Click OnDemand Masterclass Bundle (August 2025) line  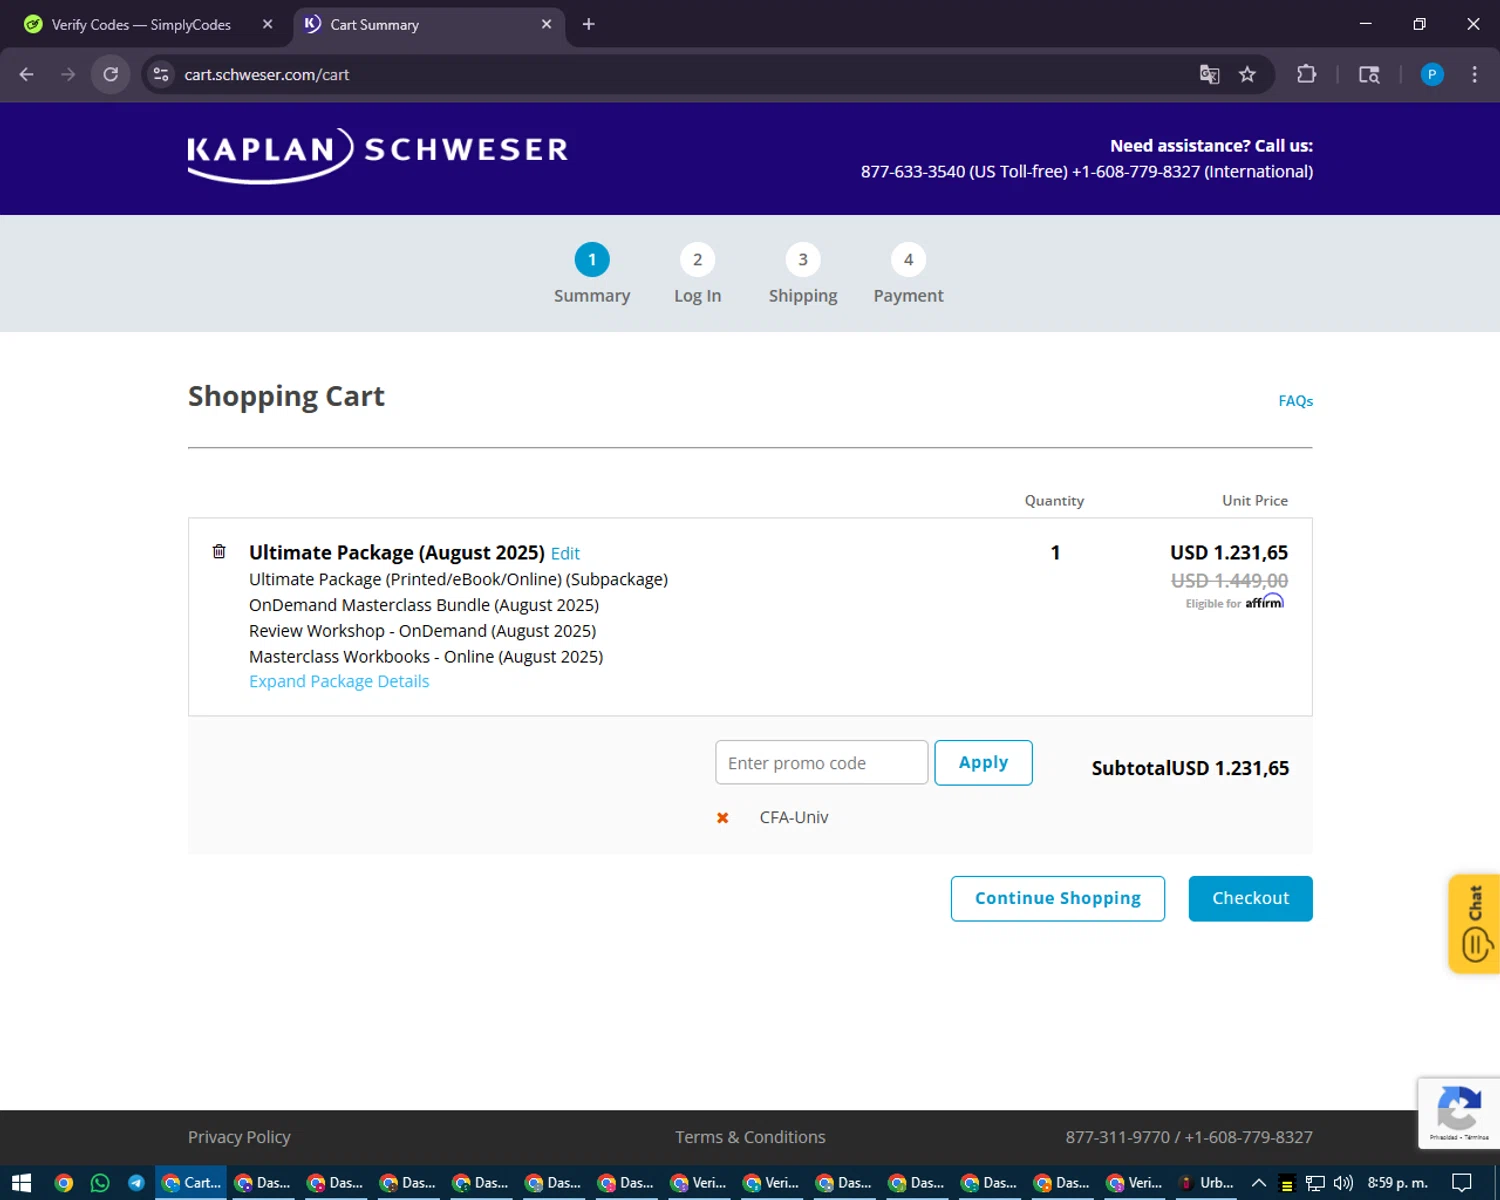[x=424, y=605]
